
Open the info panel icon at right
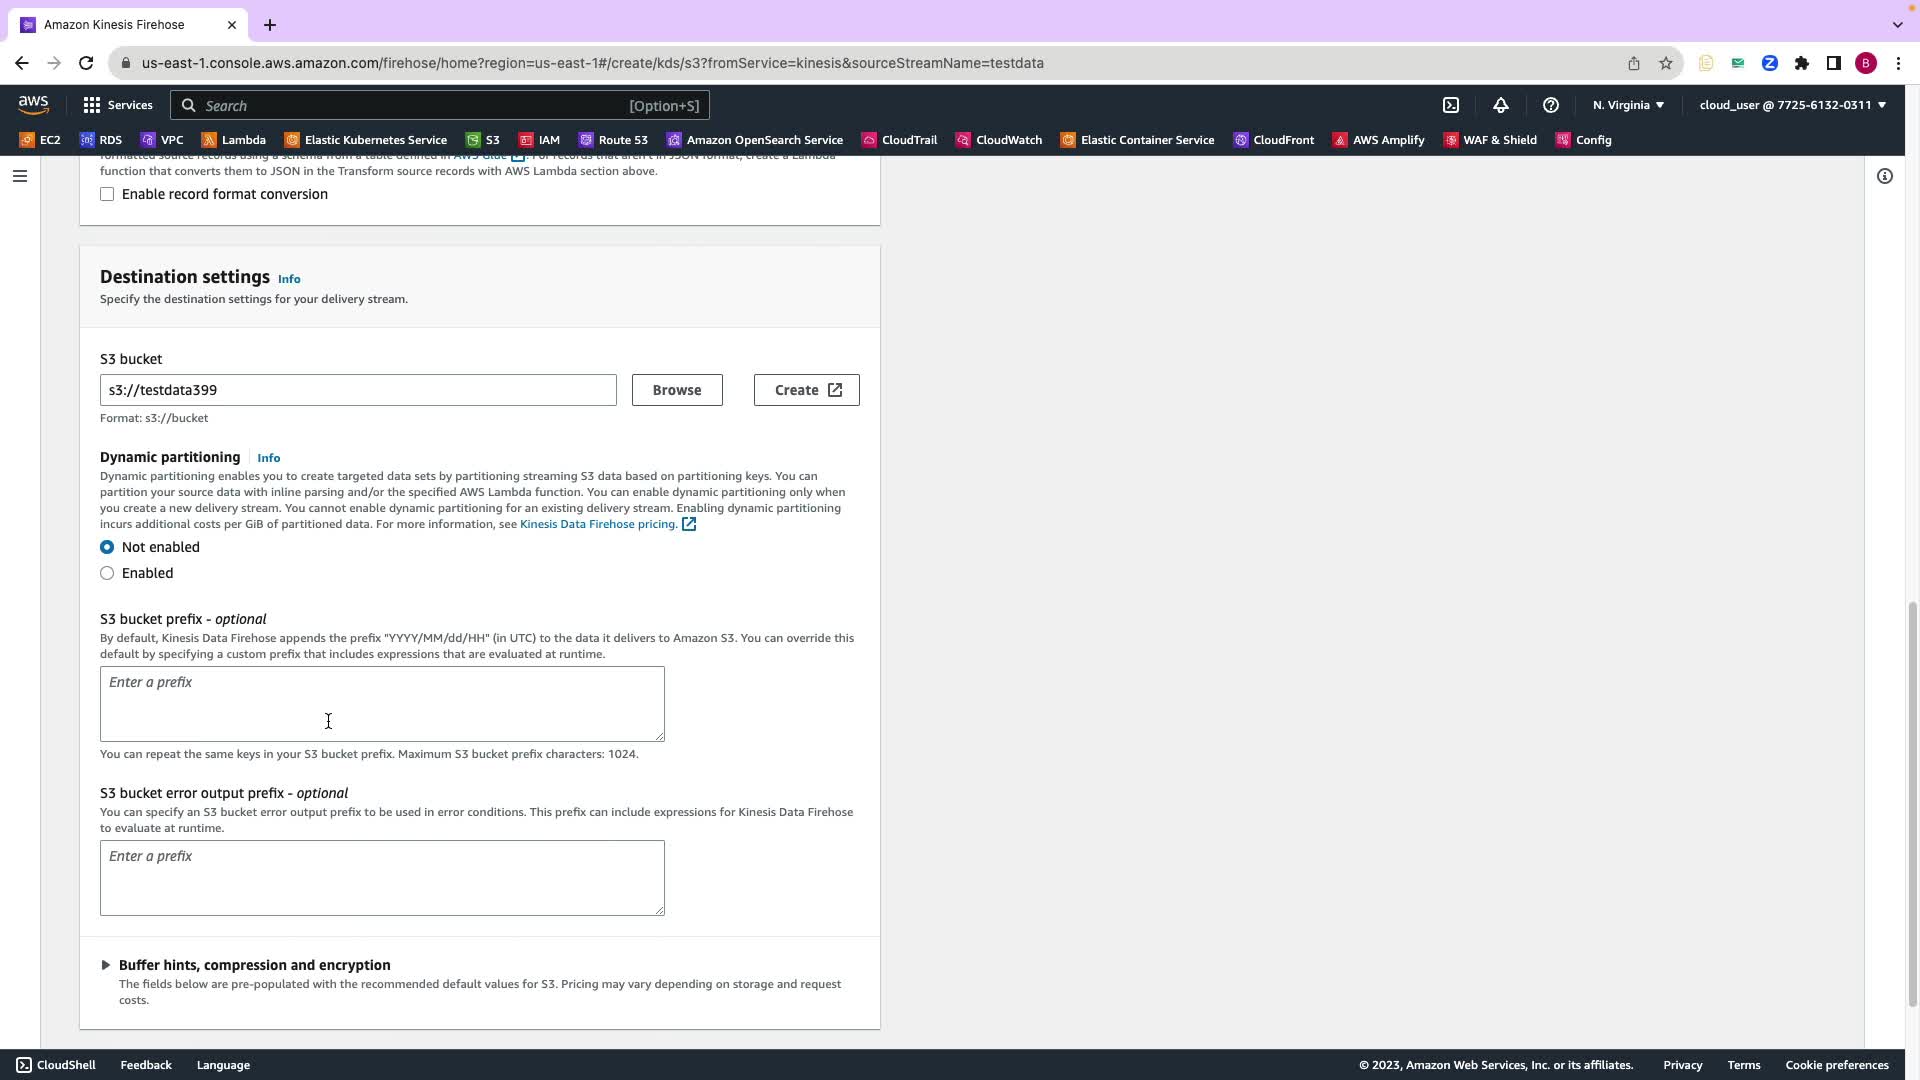[1885, 176]
